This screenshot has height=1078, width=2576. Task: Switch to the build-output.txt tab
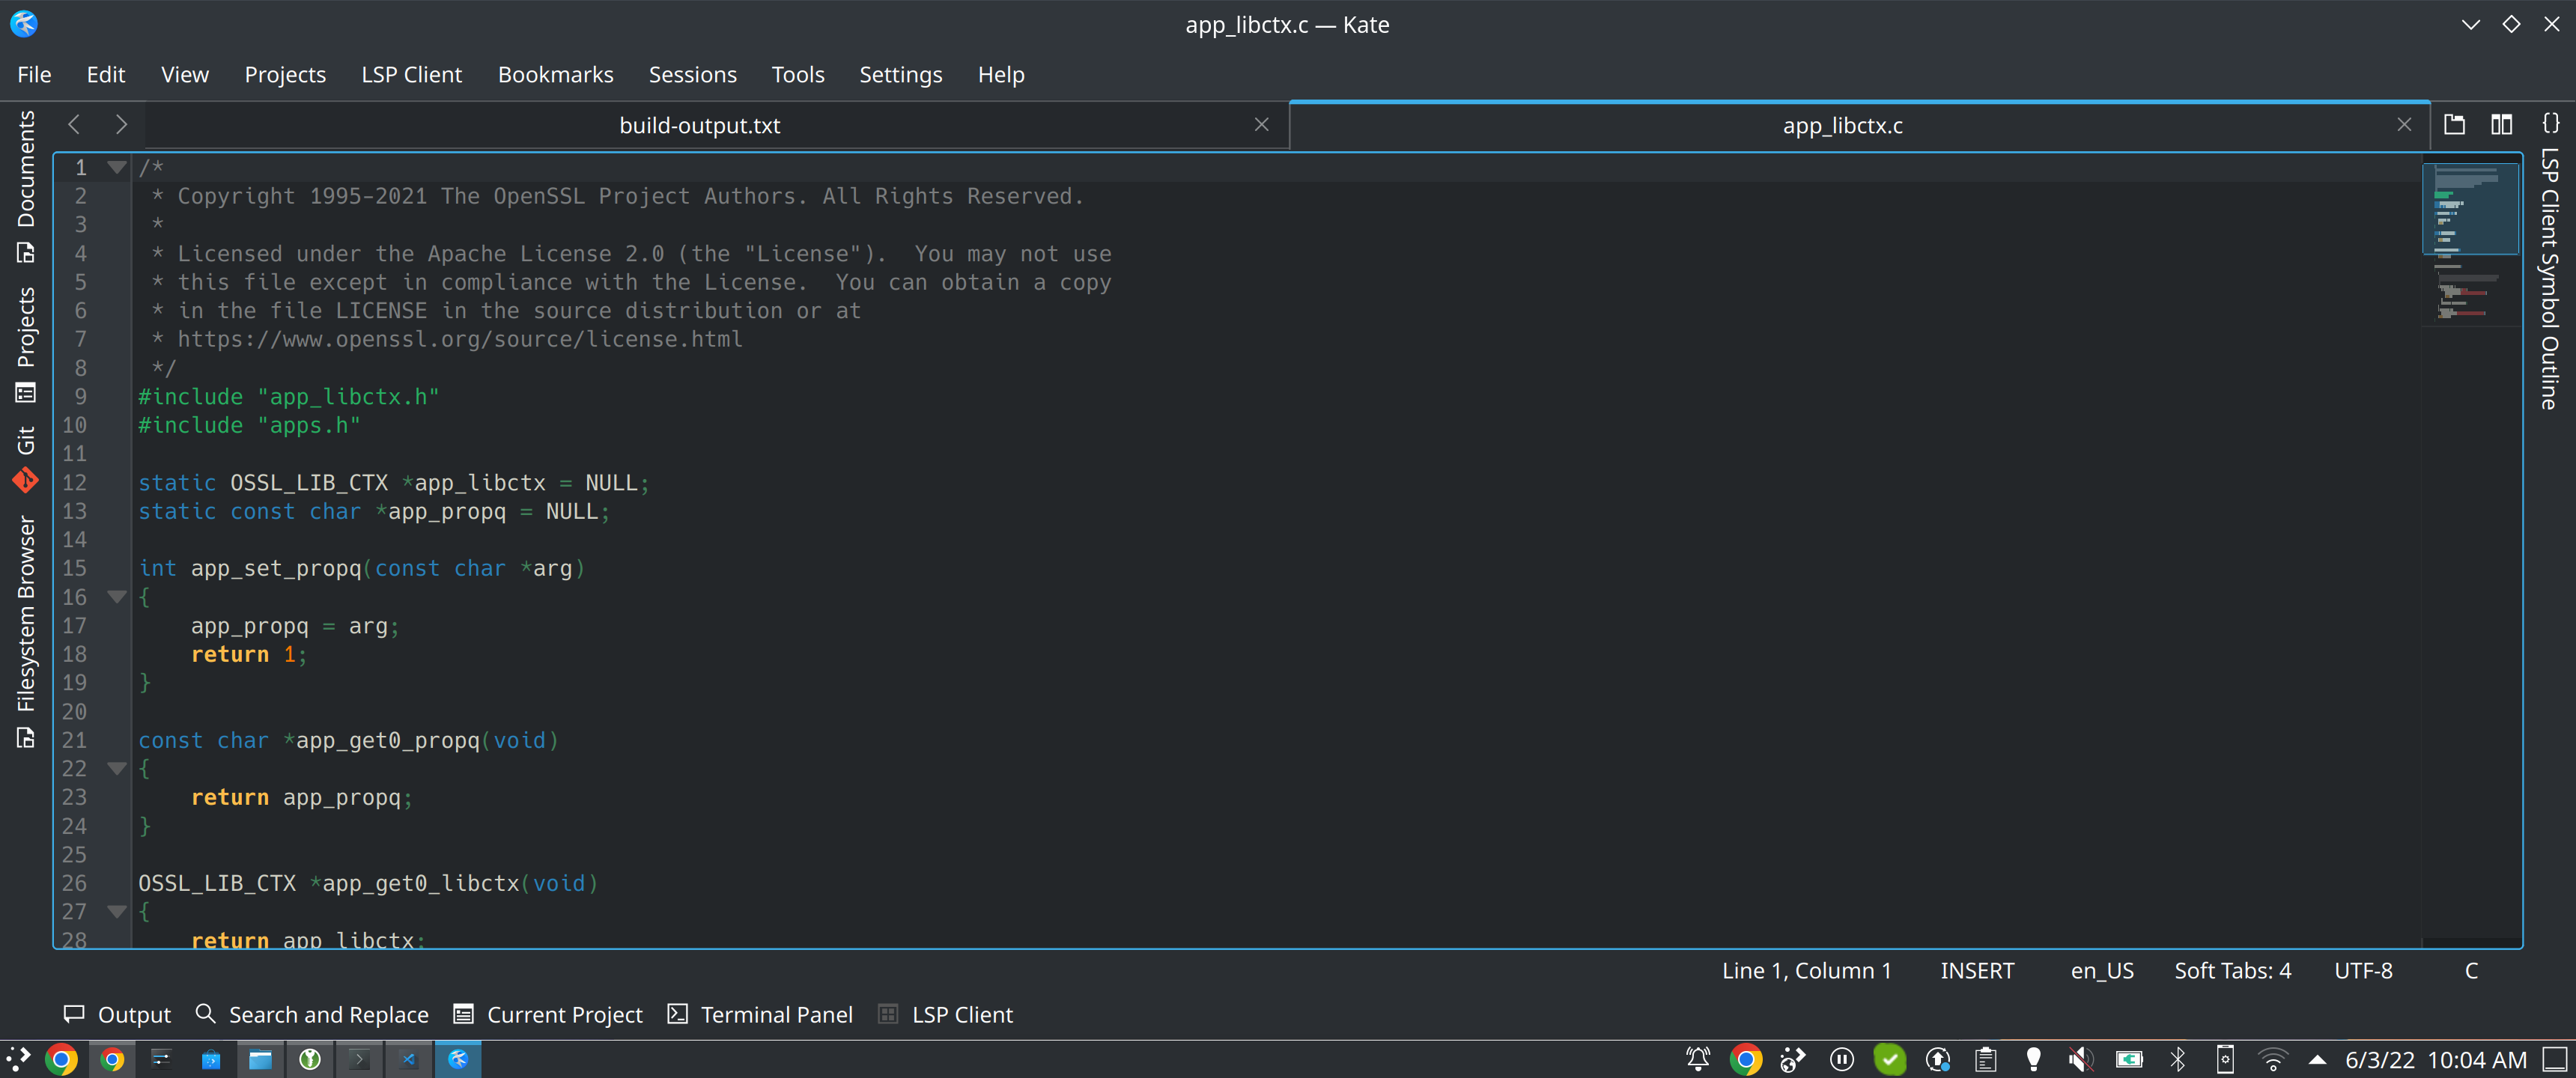[699, 126]
